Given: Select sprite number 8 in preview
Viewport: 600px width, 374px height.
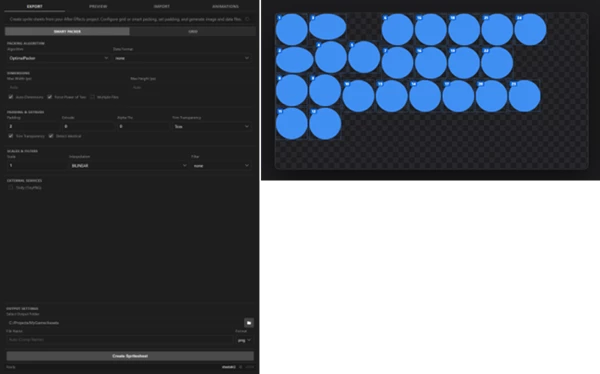Looking at the screenshot, I should pyautogui.click(x=292, y=90).
